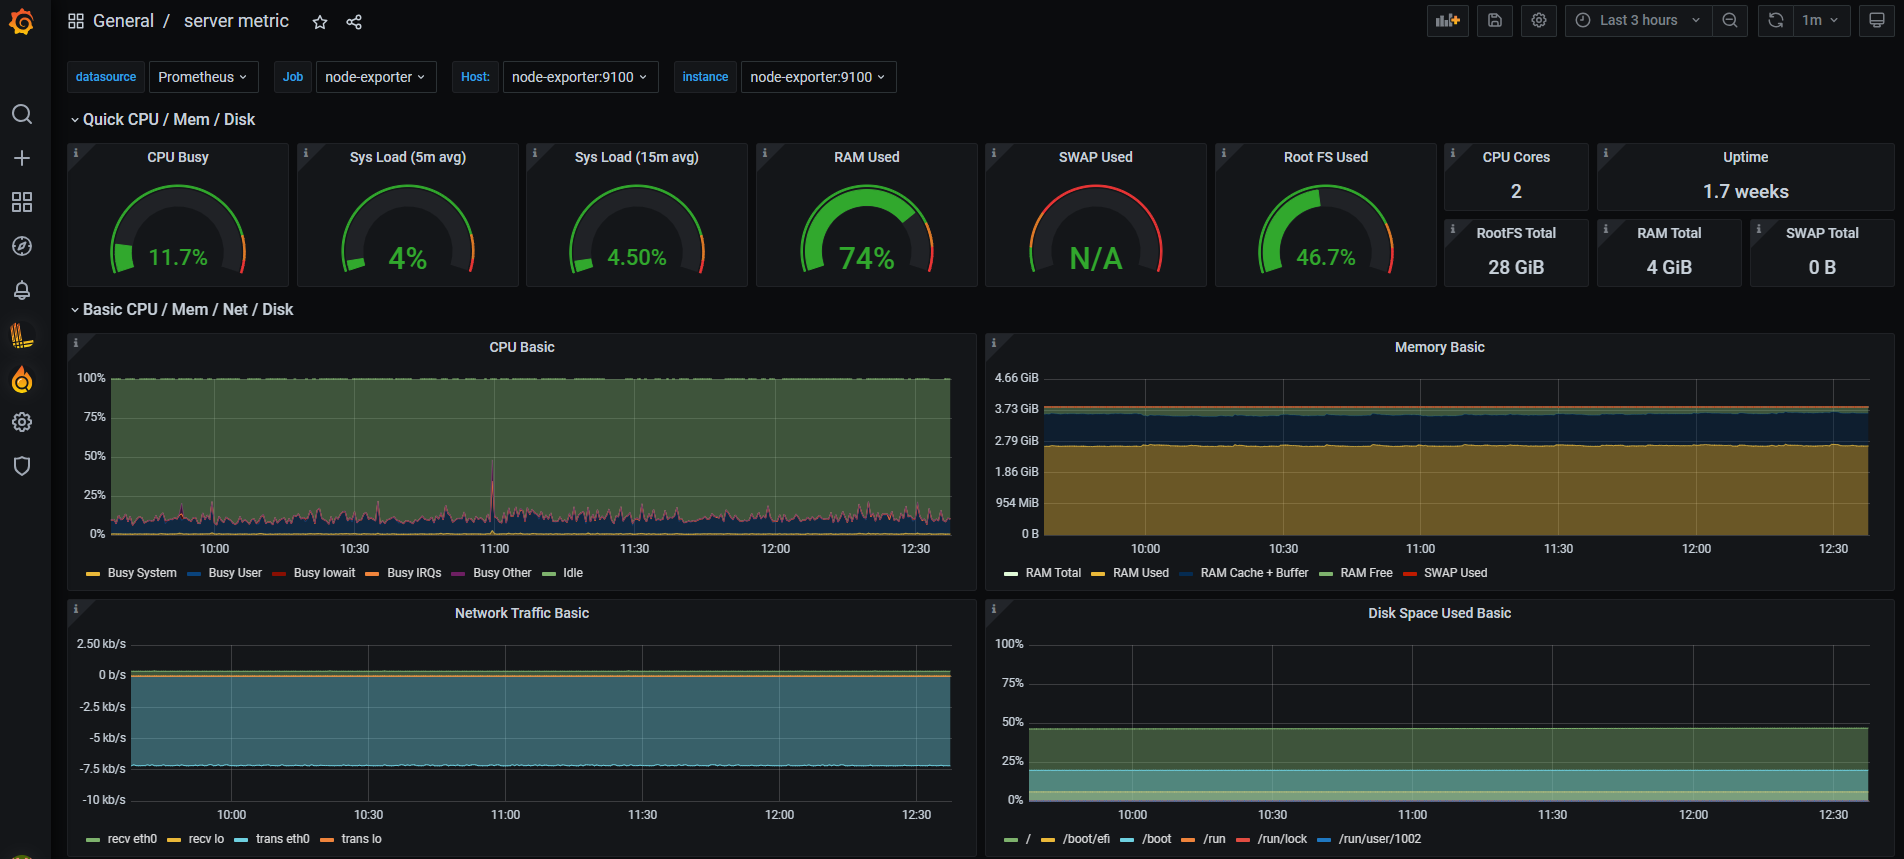Open the Memory Basic panel title menu
Screen dimensions: 1904x859
coord(1440,347)
